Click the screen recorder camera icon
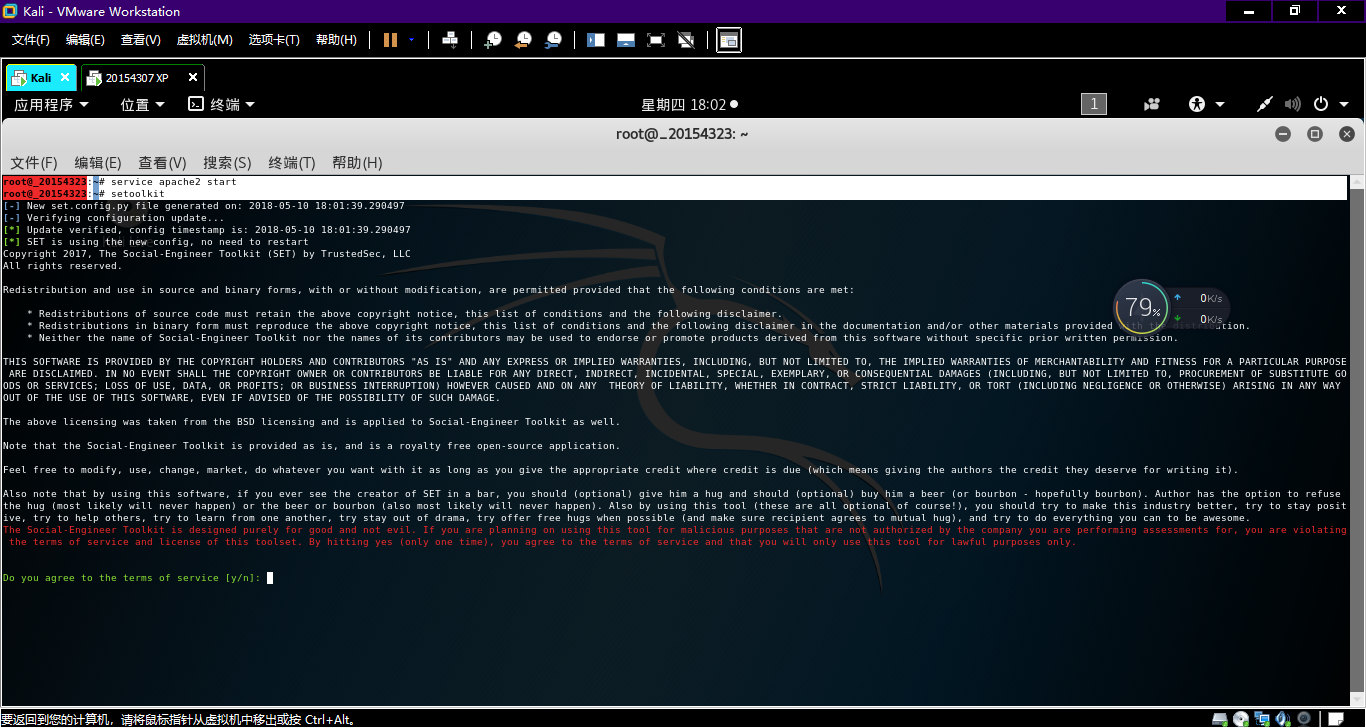 pyautogui.click(x=1153, y=104)
